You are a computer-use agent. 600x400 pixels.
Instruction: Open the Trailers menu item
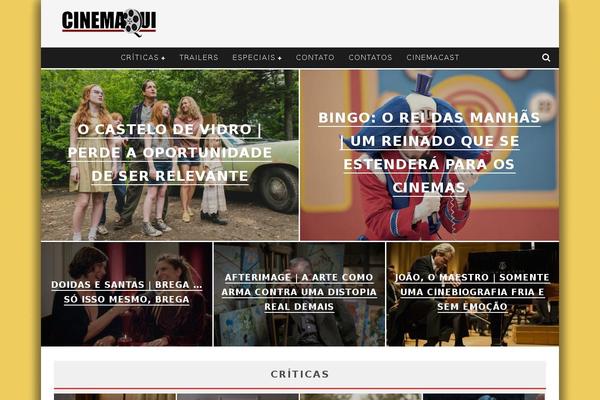tap(199, 57)
